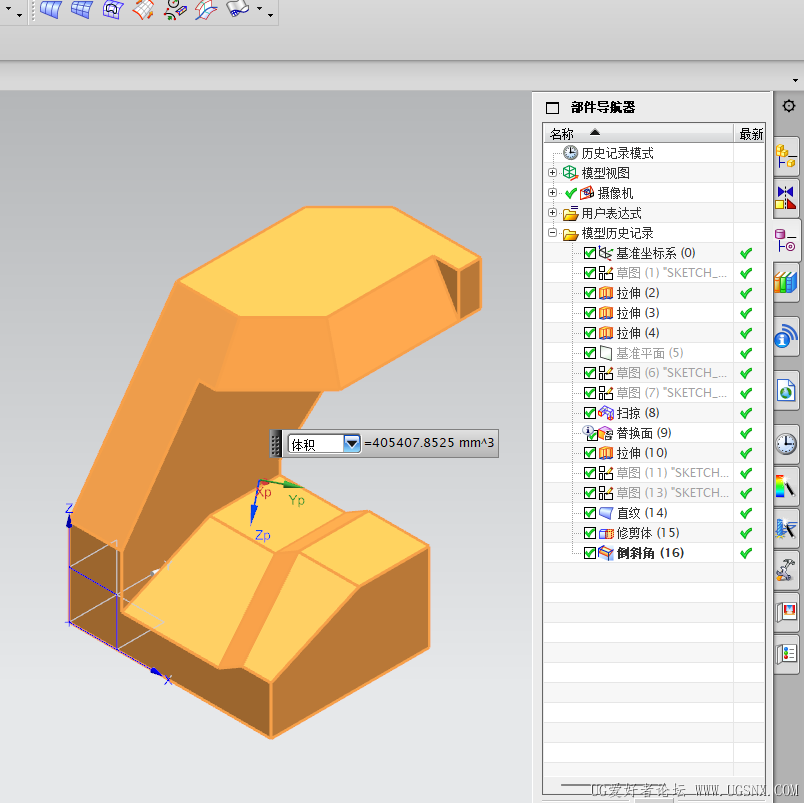The height and width of the screenshot is (803, 804).
Task: Collapse the 模型历史记录 tree node
Action: pos(552,232)
